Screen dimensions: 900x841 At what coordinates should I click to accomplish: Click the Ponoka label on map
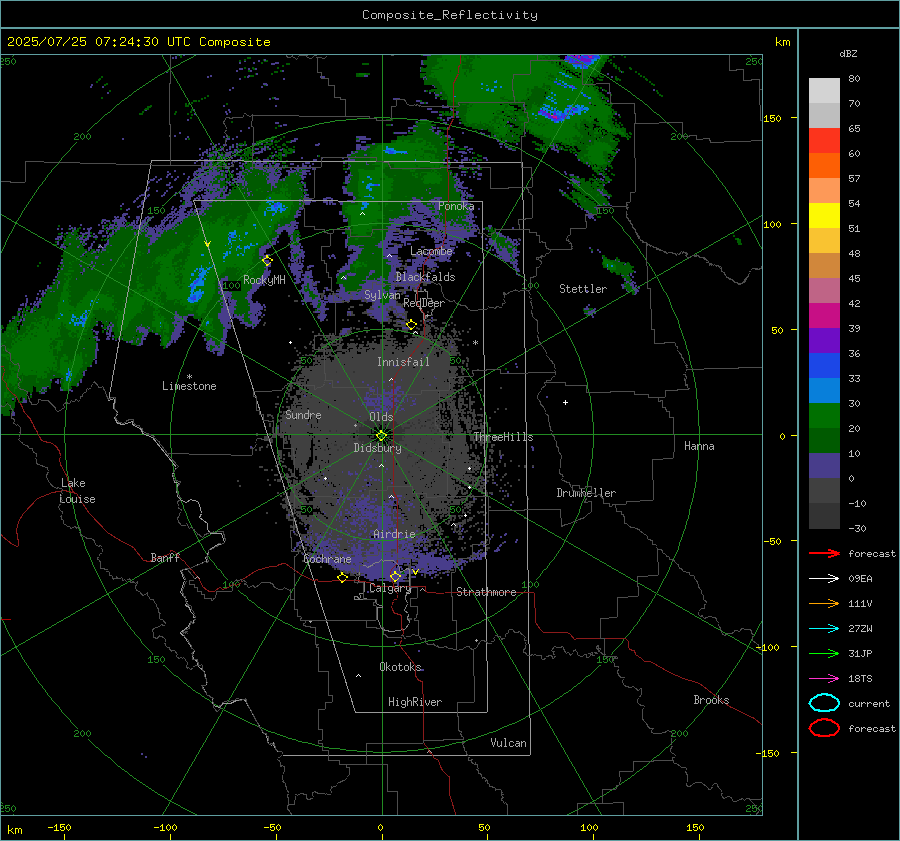coord(456,206)
